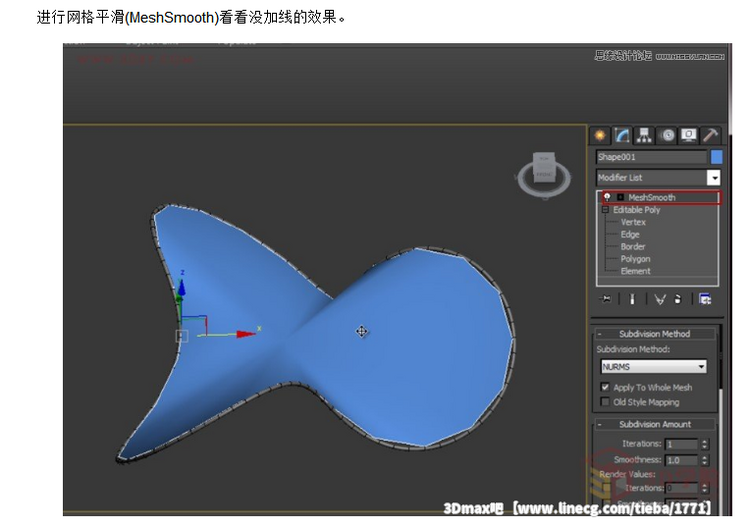Select the Border sub-object level
Image resolution: width=750 pixels, height=527 pixels.
point(633,246)
